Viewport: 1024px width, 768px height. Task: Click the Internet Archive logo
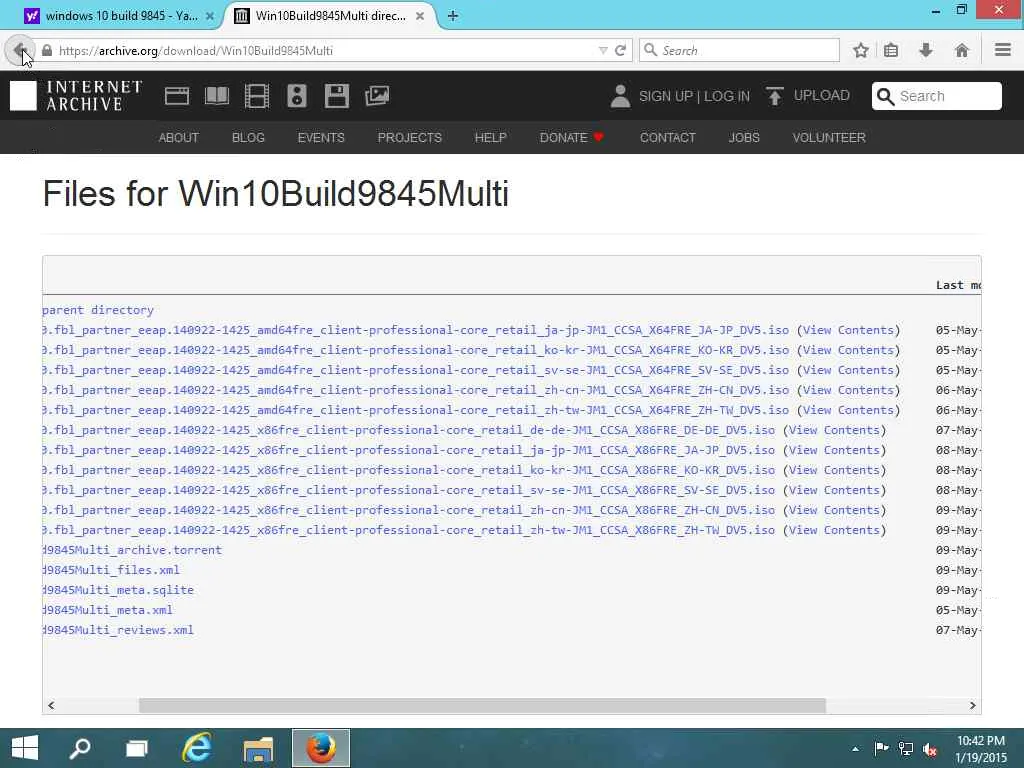76,96
